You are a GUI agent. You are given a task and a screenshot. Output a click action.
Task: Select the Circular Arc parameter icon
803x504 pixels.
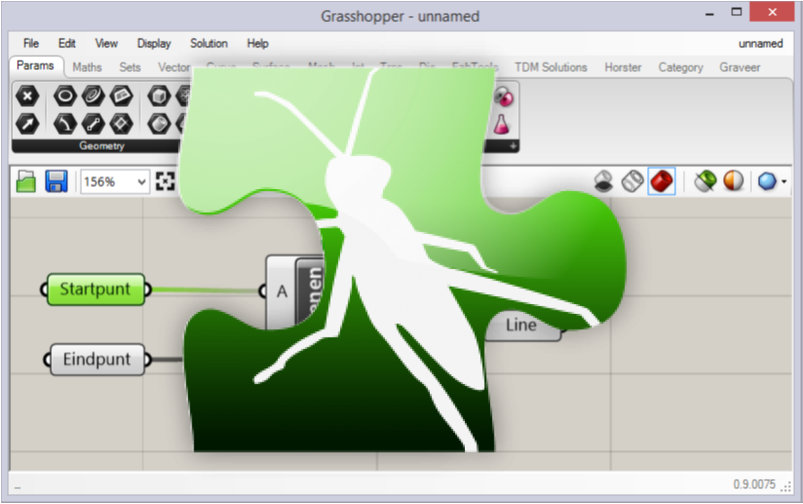click(65, 123)
